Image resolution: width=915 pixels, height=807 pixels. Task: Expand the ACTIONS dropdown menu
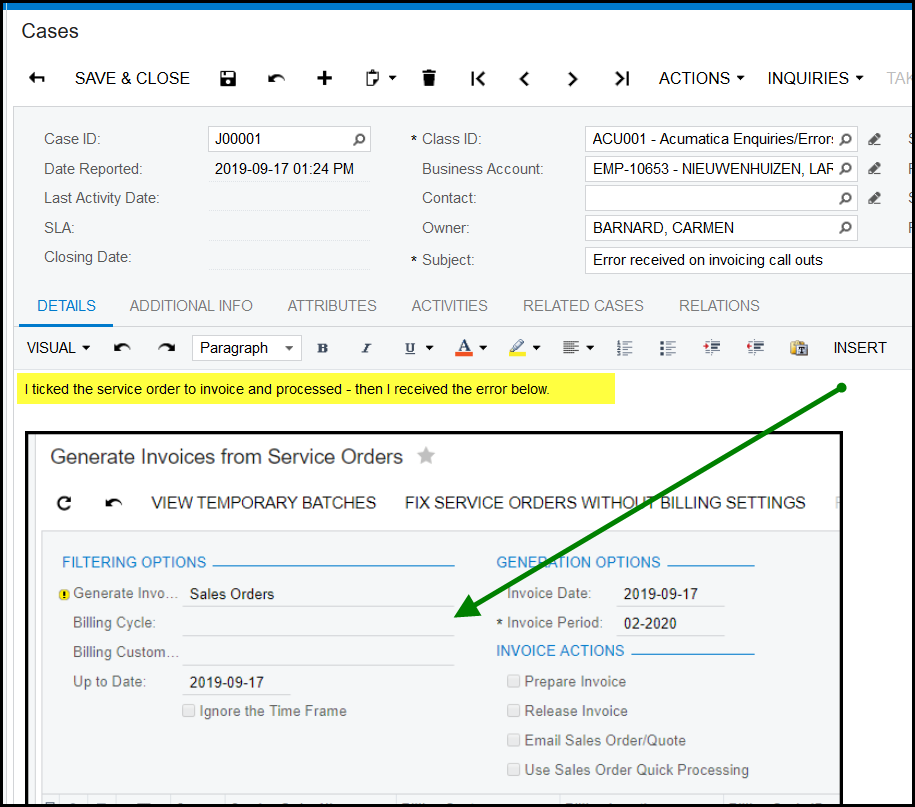coord(701,78)
